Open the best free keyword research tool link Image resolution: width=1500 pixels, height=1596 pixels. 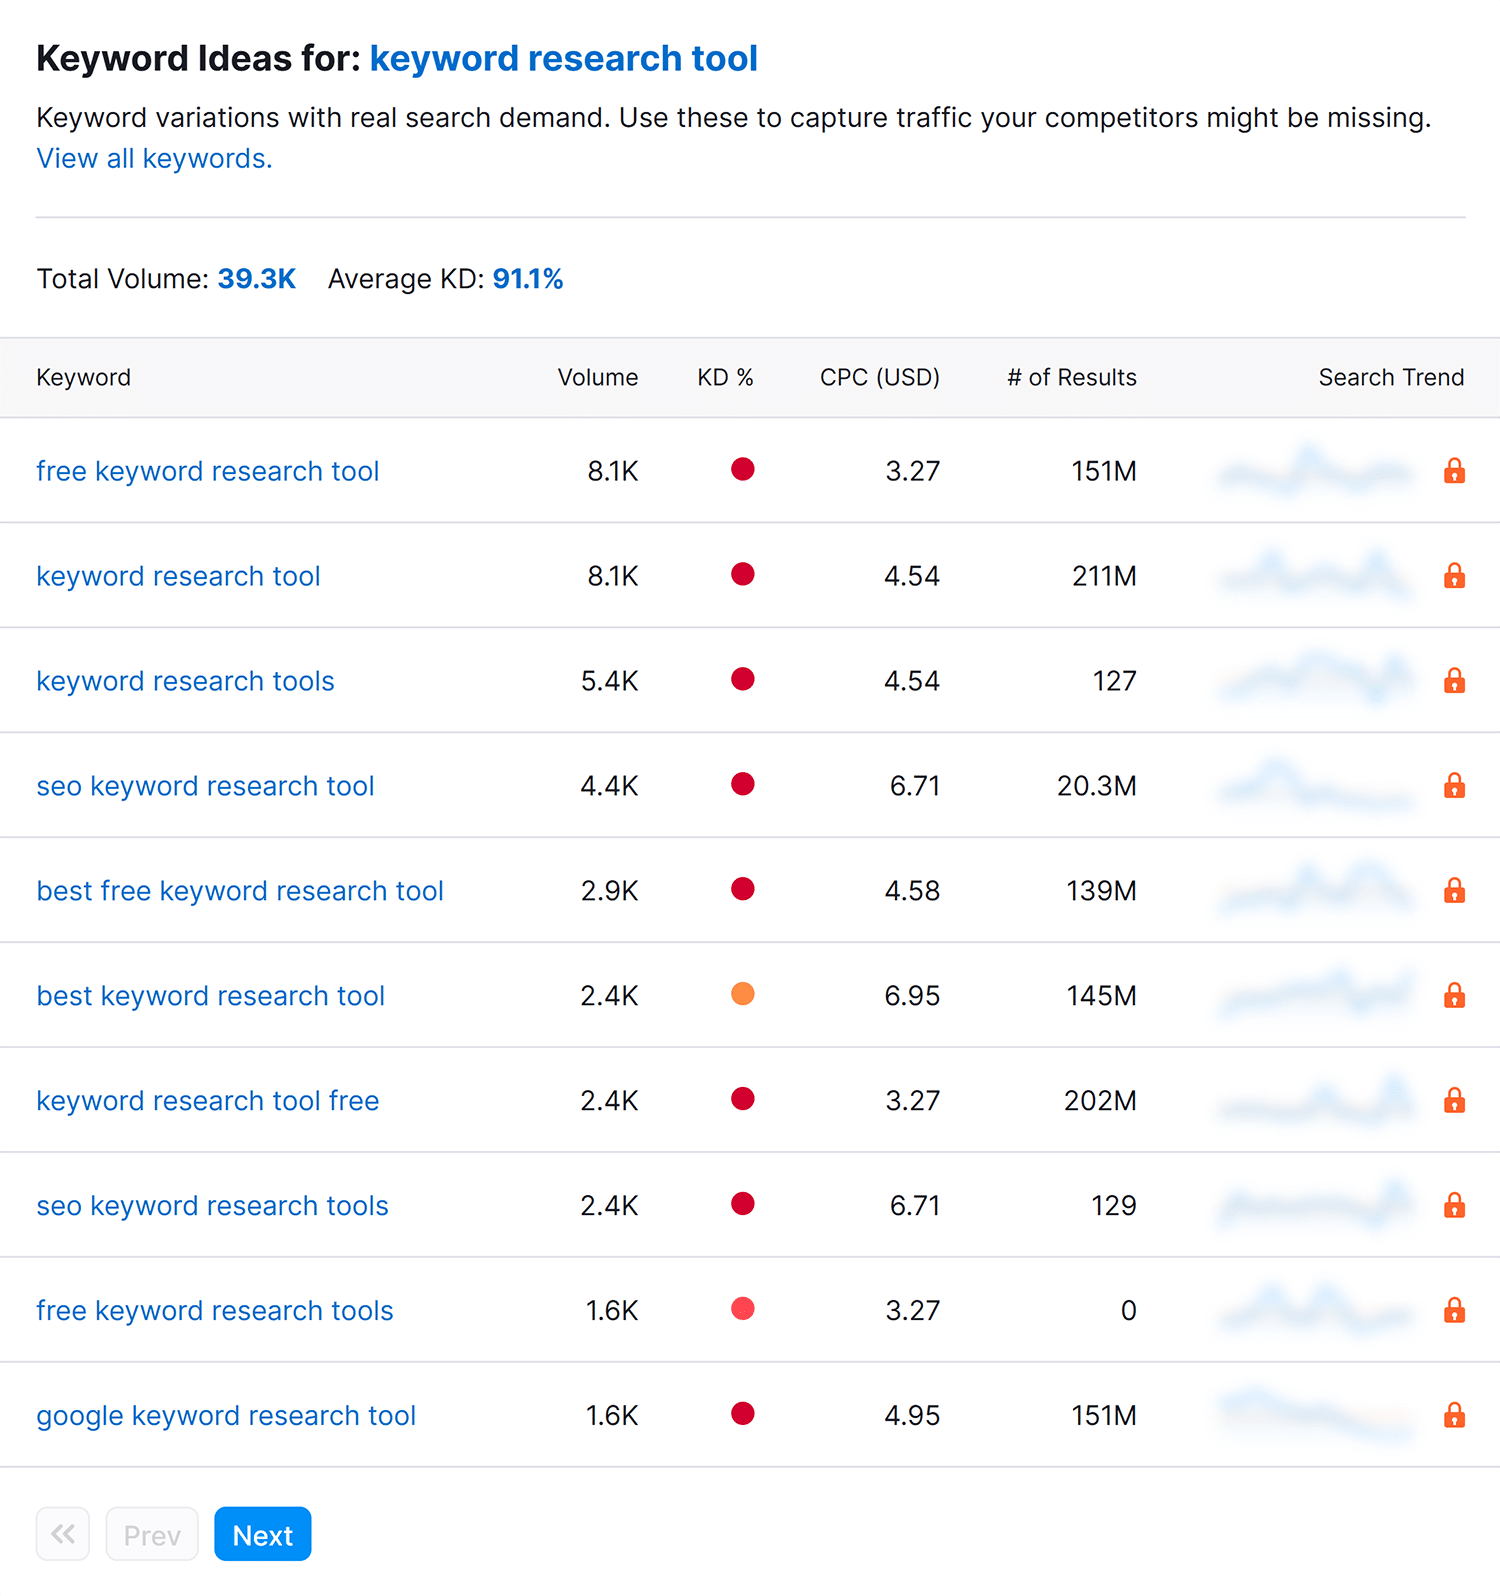(240, 891)
